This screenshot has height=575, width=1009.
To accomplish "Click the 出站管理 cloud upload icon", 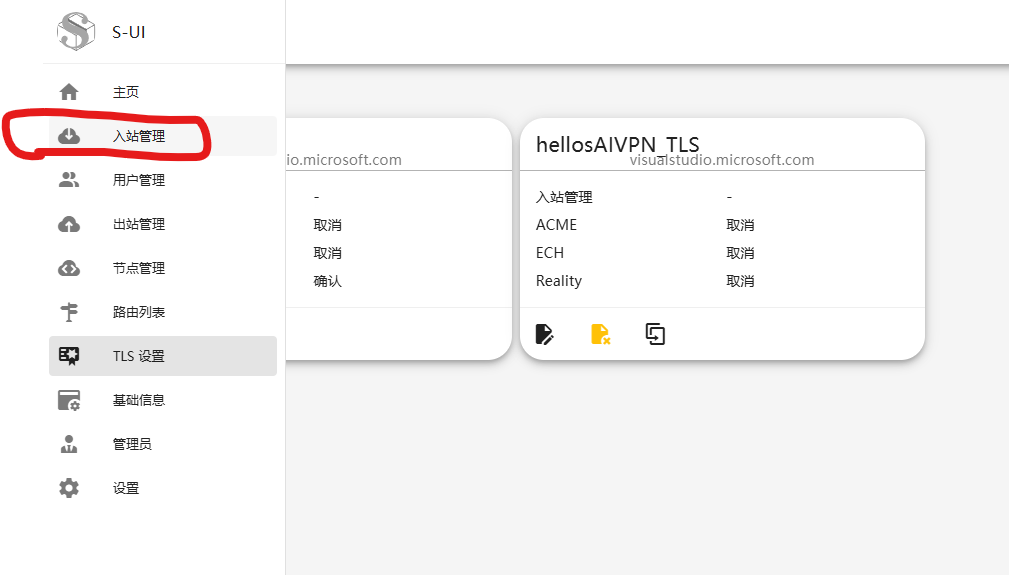I will (69, 224).
